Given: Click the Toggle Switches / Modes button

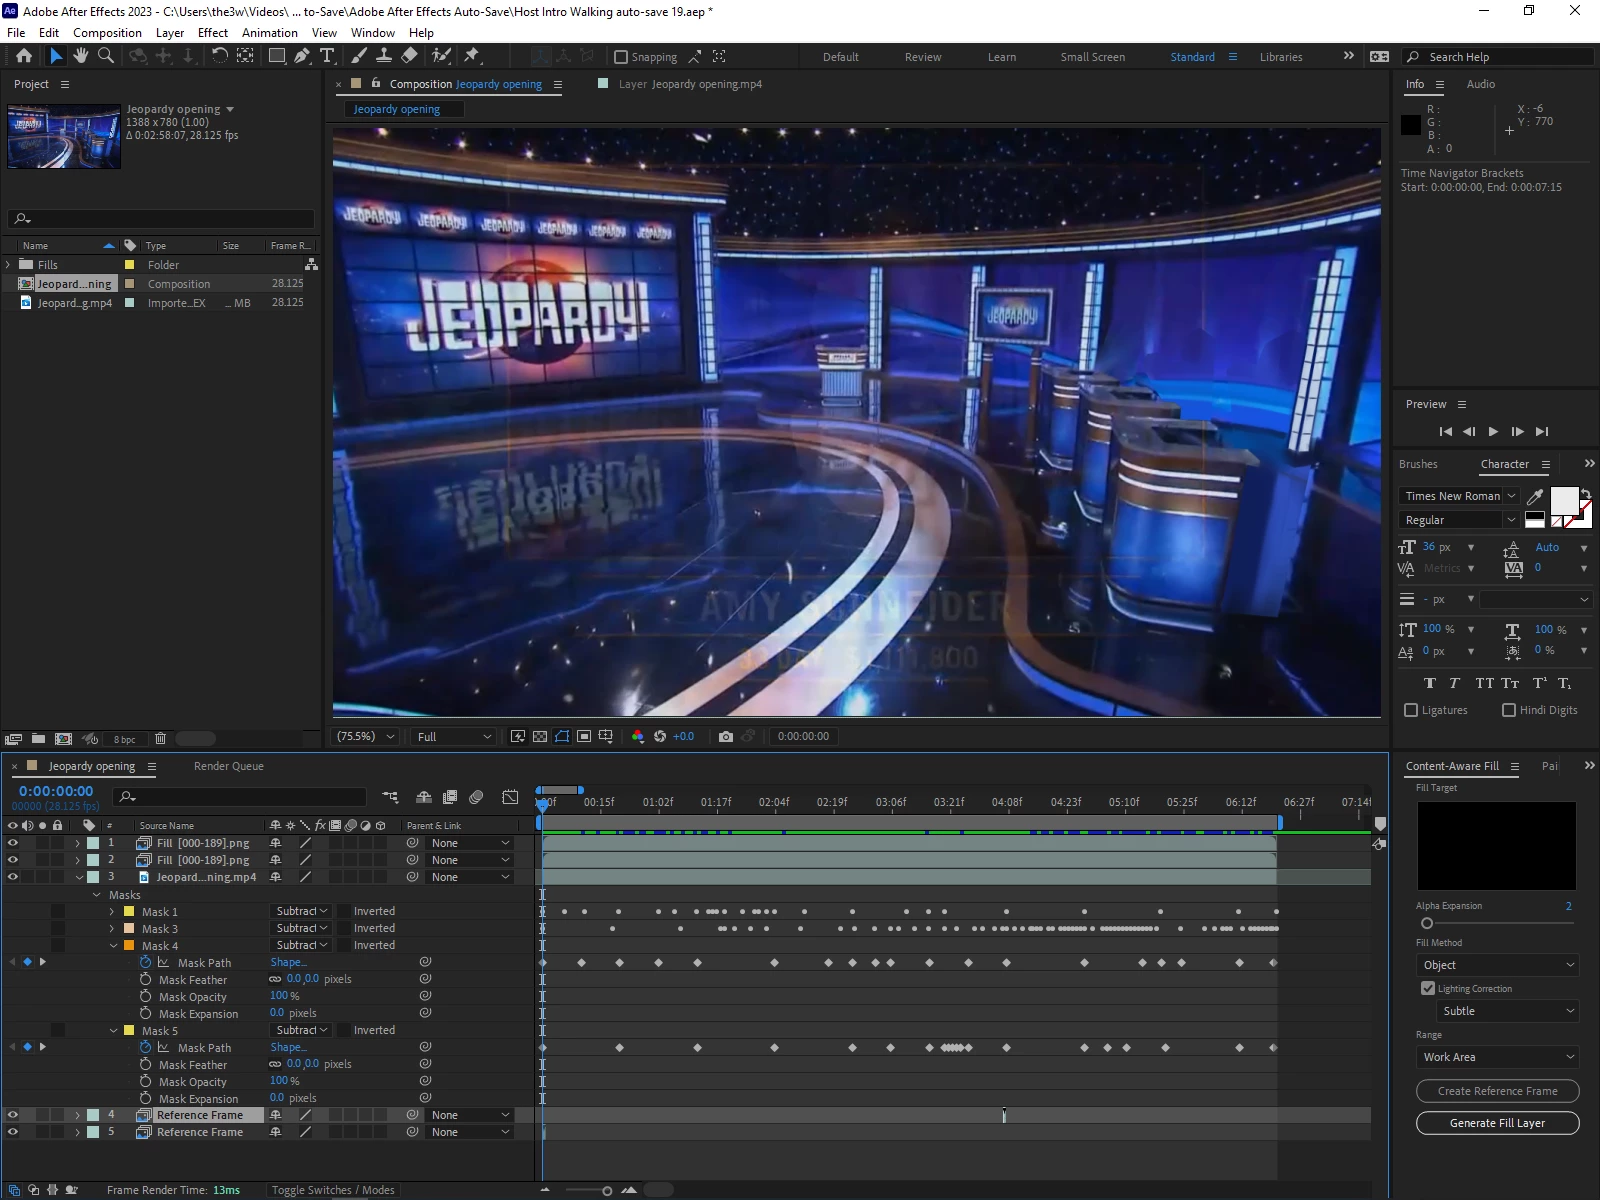Looking at the screenshot, I should tap(333, 1190).
